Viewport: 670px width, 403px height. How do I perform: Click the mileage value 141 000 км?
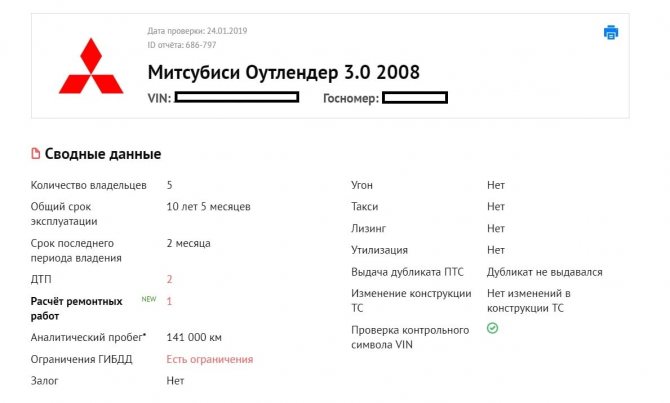[x=194, y=338]
